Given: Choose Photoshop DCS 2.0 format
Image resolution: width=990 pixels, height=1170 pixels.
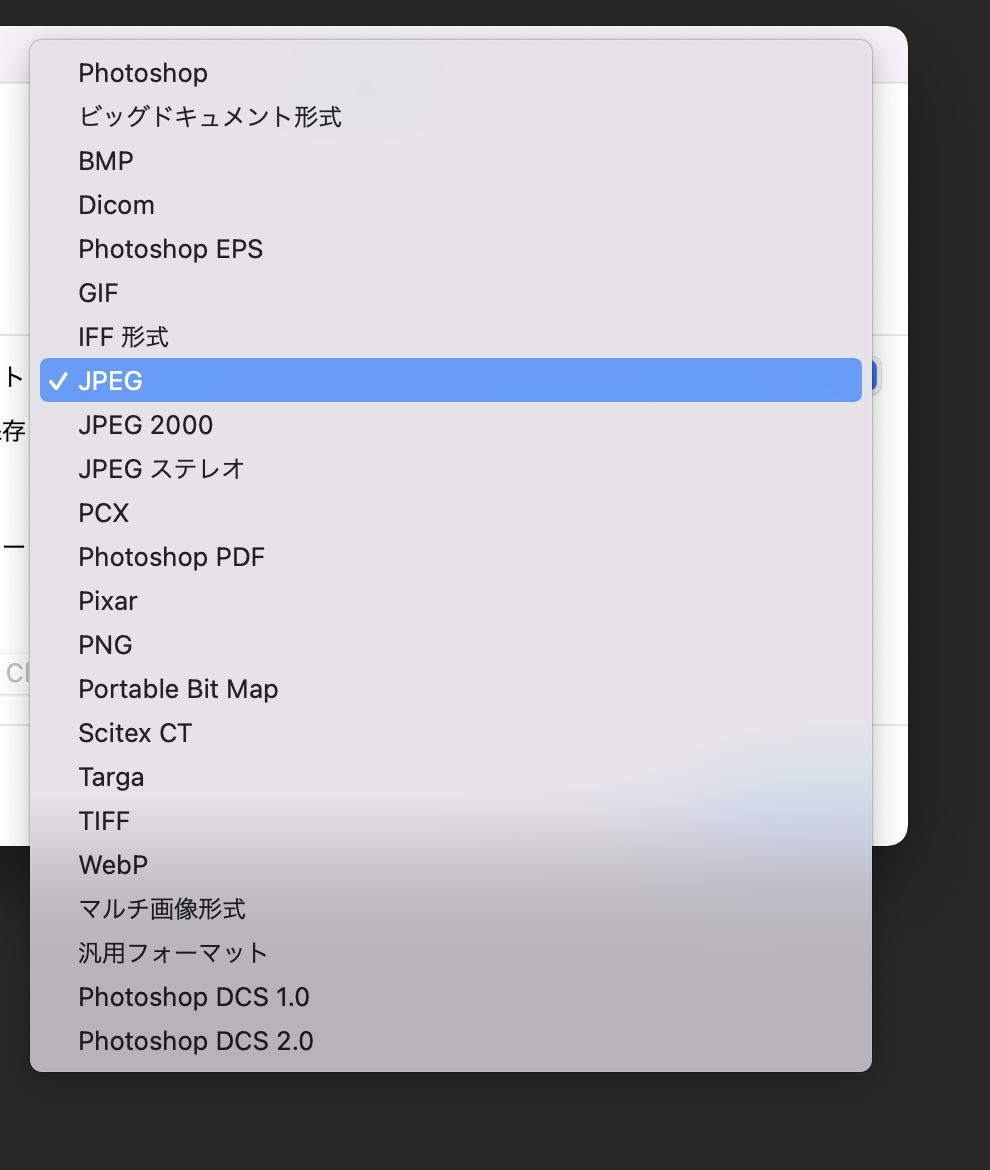Looking at the screenshot, I should click(451, 1042).
